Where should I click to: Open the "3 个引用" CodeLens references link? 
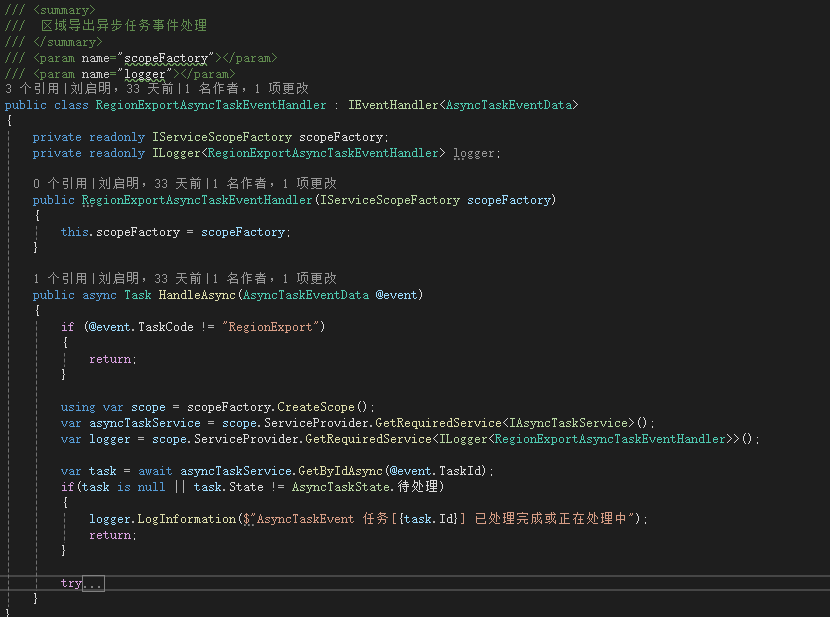click(x=32, y=88)
